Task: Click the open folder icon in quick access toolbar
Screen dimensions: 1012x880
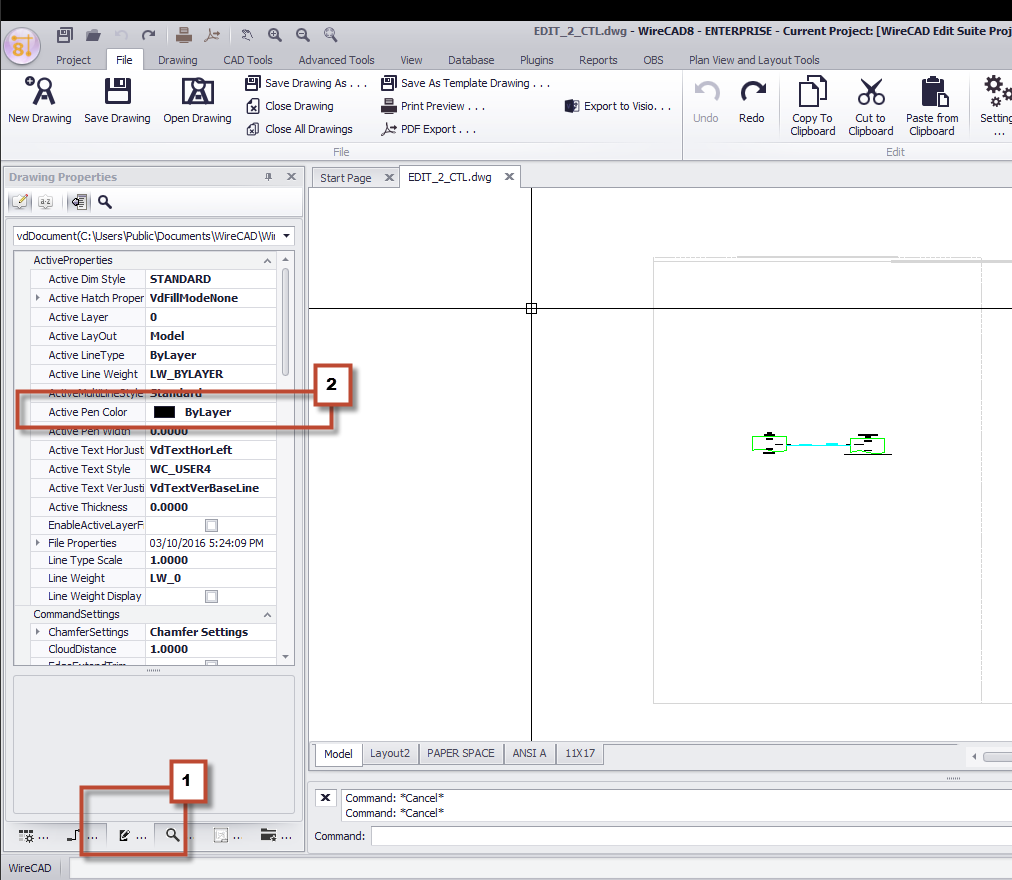Action: pos(94,35)
